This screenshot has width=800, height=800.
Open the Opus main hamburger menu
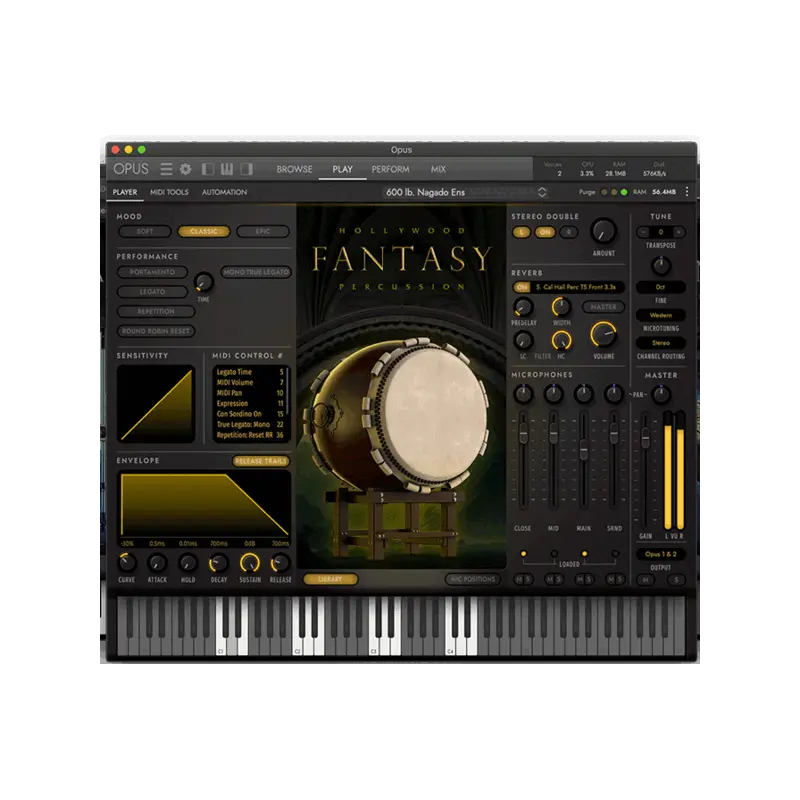pos(166,169)
